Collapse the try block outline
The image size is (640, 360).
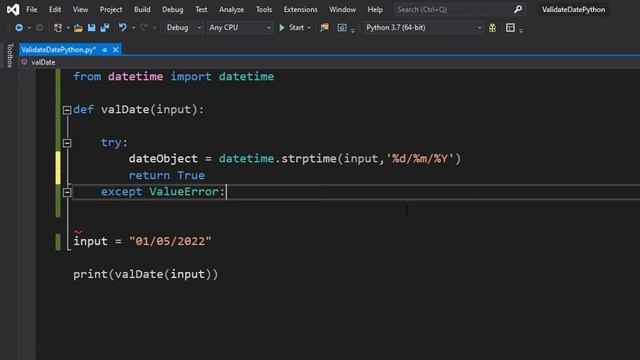coord(67,143)
